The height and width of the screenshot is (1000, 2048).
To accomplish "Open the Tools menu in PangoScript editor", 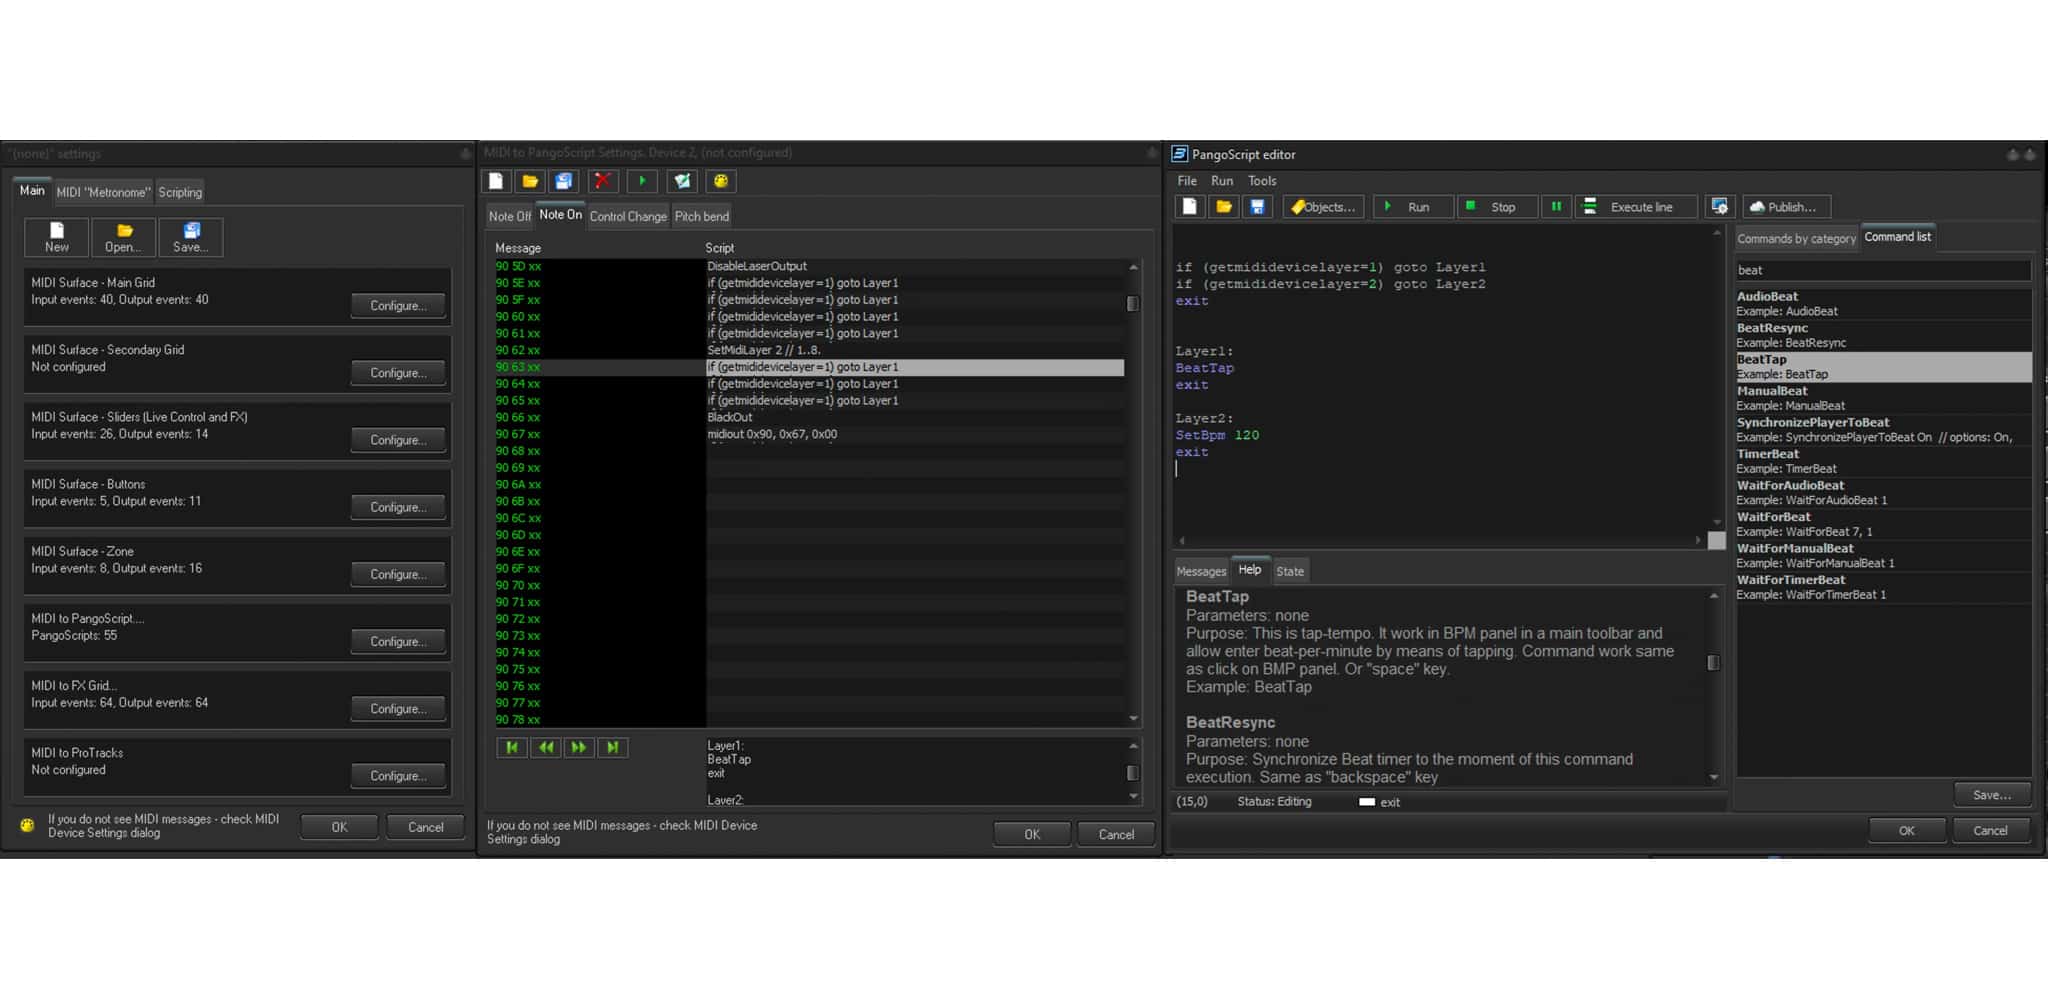I will pyautogui.click(x=1261, y=181).
